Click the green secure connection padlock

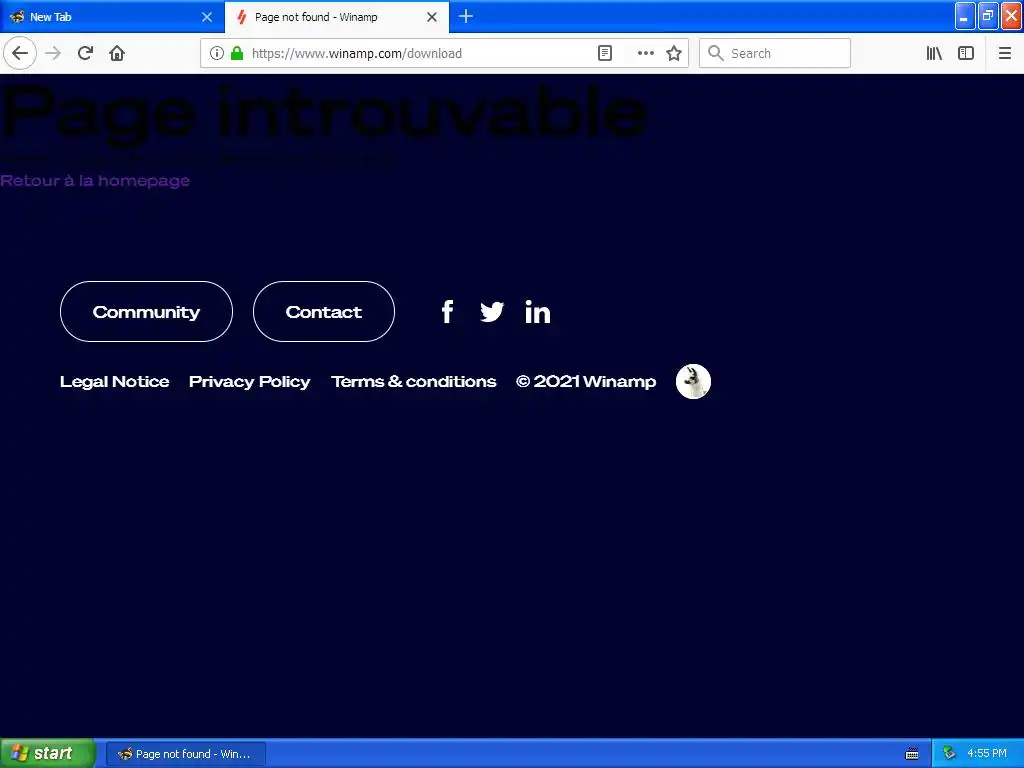pyautogui.click(x=237, y=53)
